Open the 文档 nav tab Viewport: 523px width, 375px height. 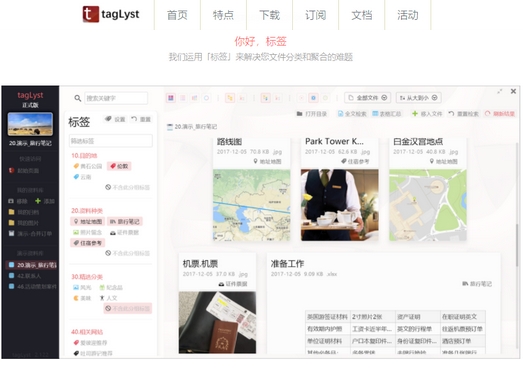click(x=362, y=15)
